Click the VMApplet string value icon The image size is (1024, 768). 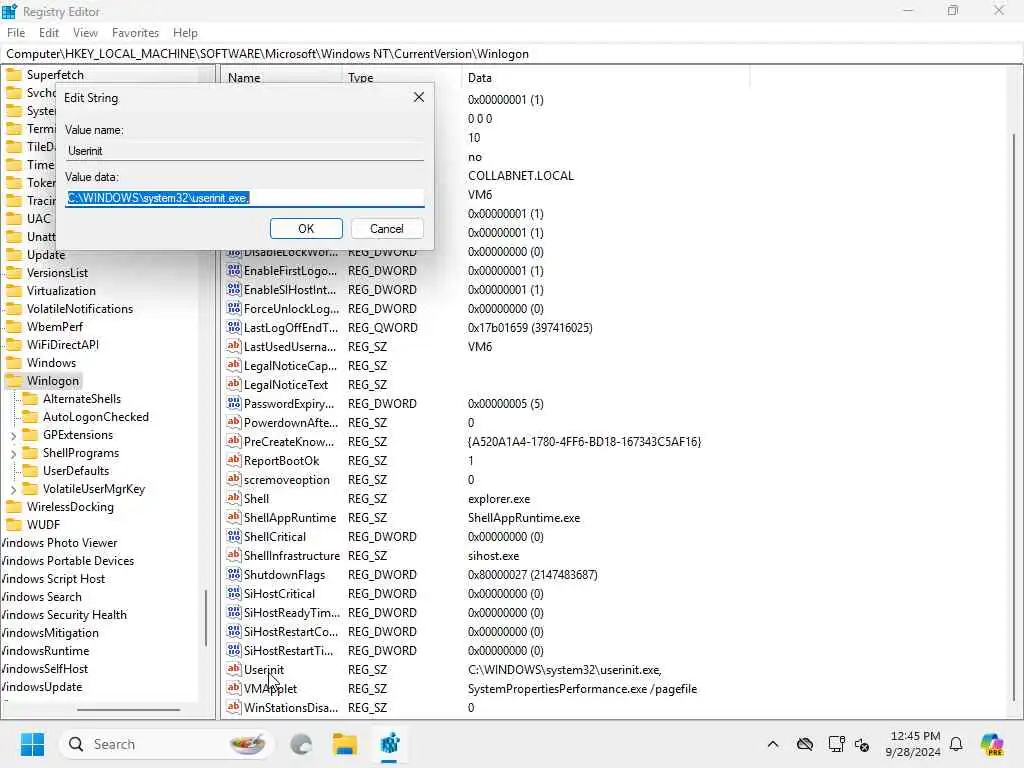234,688
